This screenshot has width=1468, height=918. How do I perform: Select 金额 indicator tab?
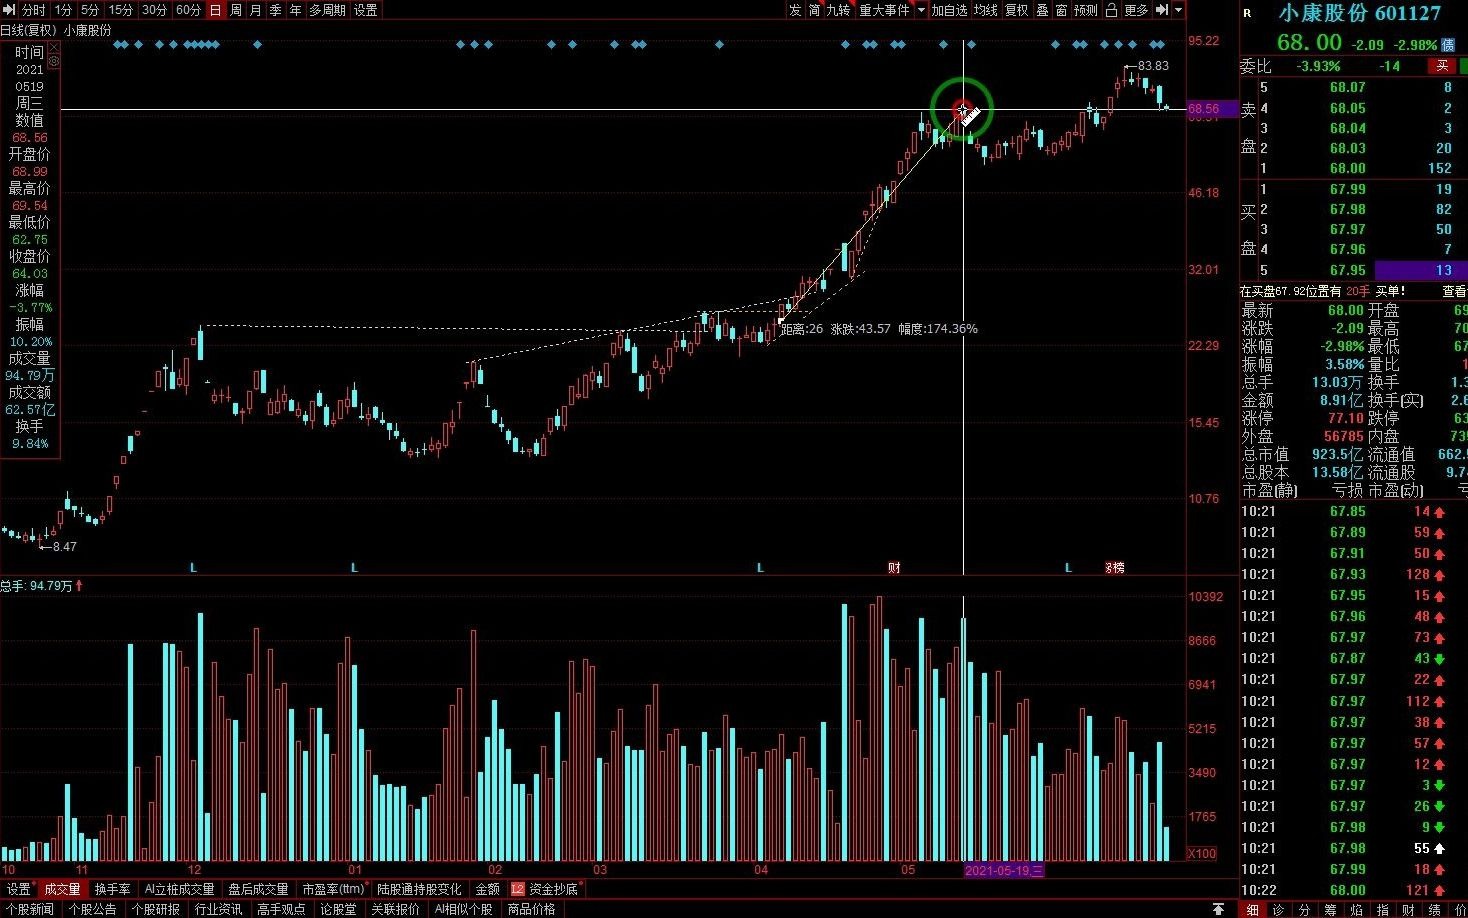coord(487,889)
